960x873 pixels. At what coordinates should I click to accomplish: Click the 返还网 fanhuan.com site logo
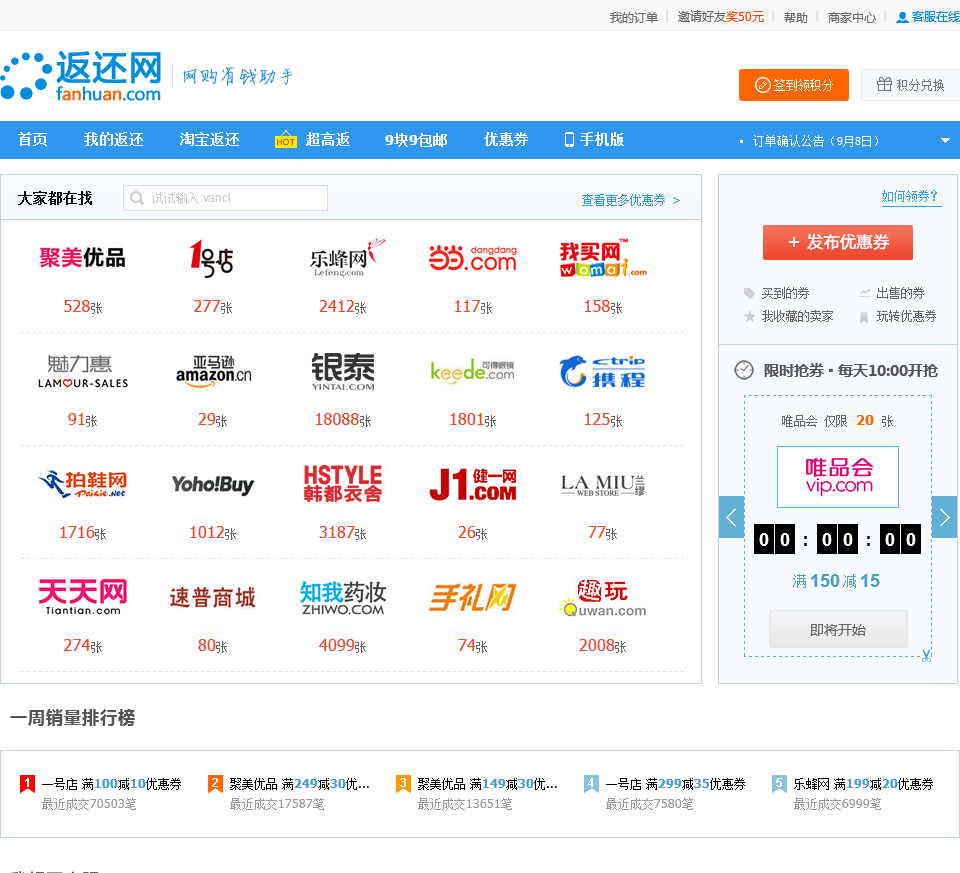(x=81, y=76)
